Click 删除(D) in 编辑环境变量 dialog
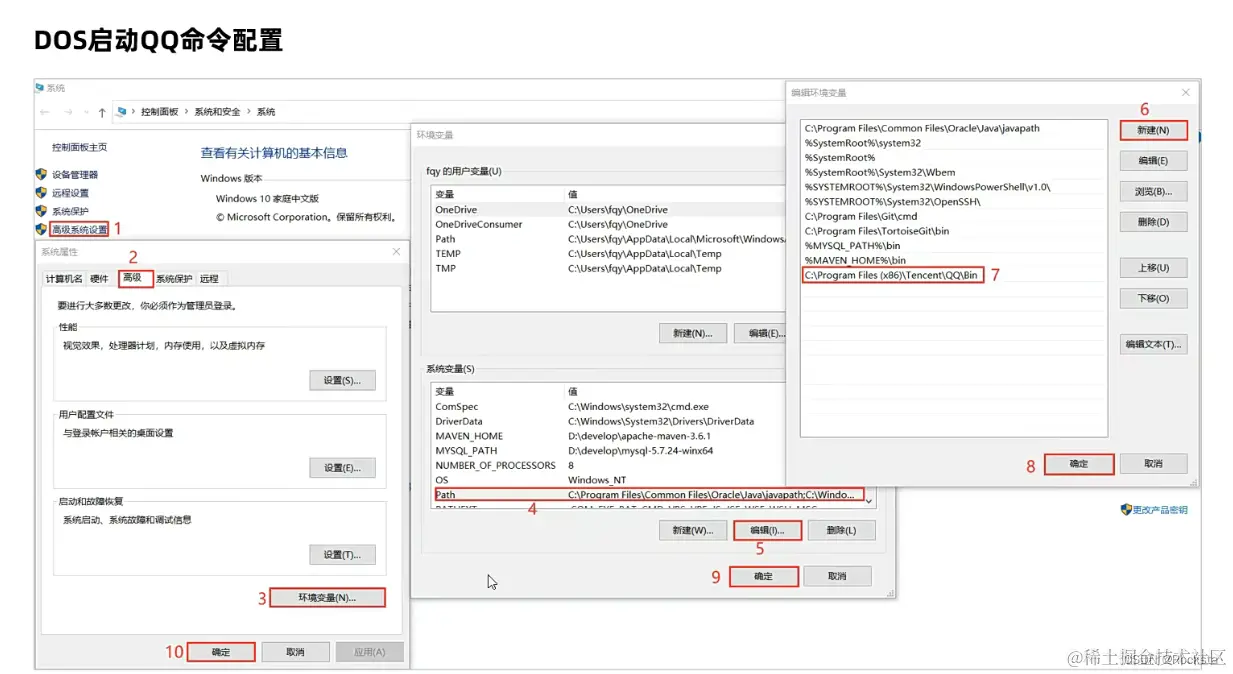The image size is (1233, 674). click(x=1153, y=221)
